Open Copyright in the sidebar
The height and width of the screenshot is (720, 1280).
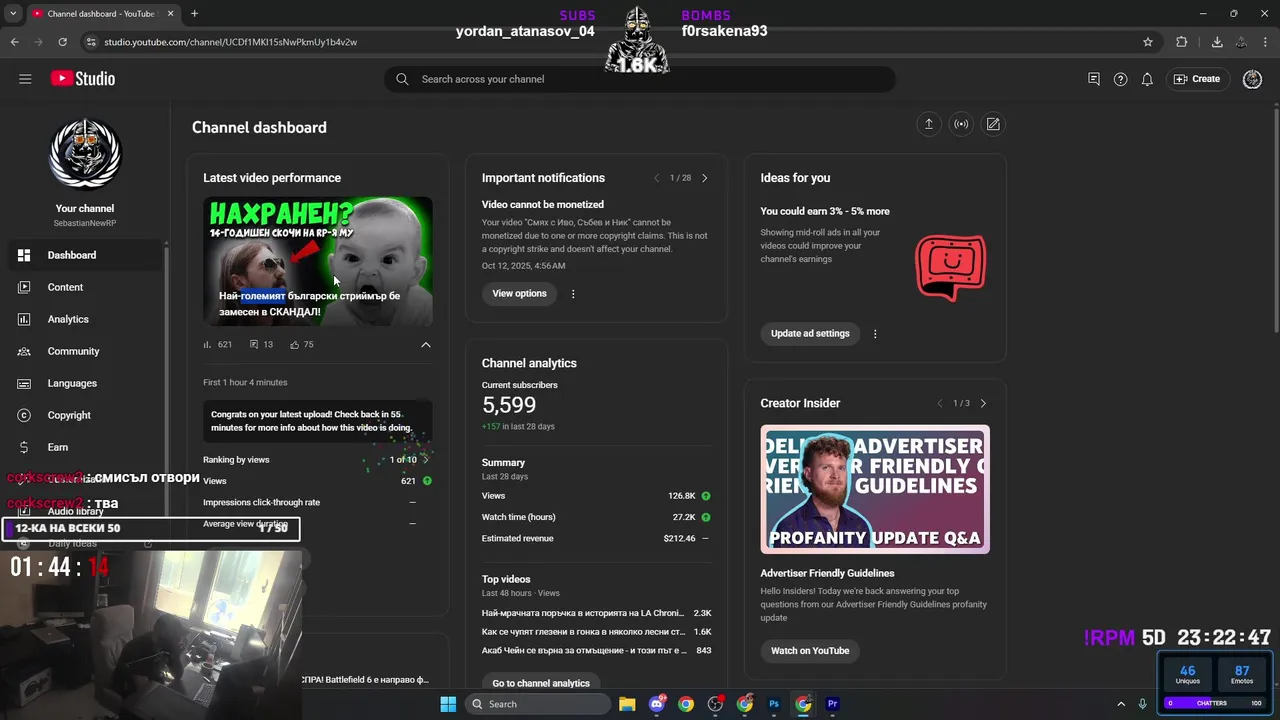(x=84, y=415)
